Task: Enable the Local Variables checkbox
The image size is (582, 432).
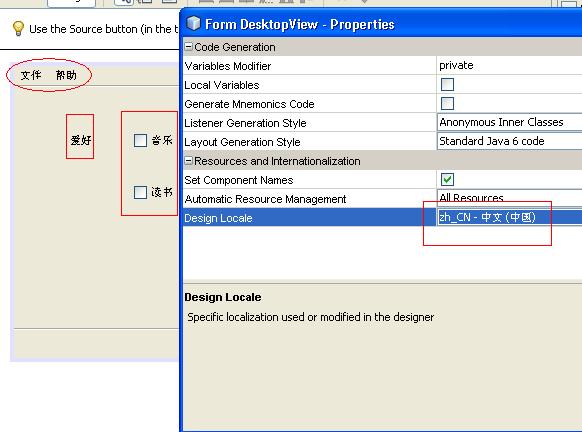Action: (447, 85)
